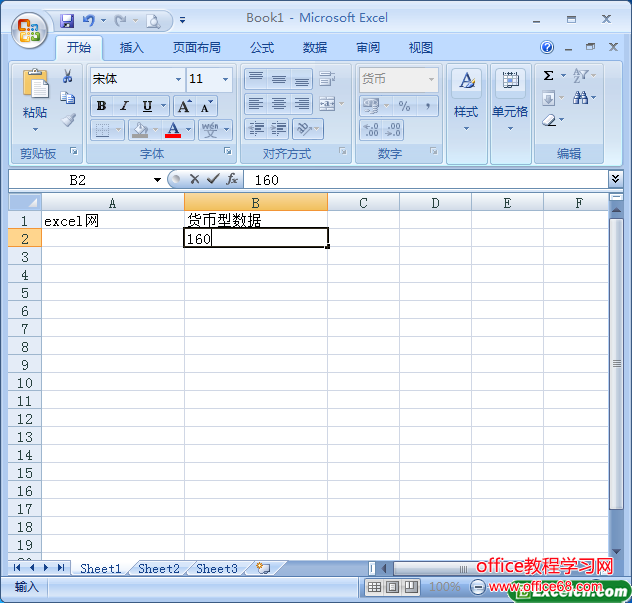Image resolution: width=632 pixels, height=603 pixels.
Task: Open the Sheet3 worksheet tab
Action: coord(217,568)
